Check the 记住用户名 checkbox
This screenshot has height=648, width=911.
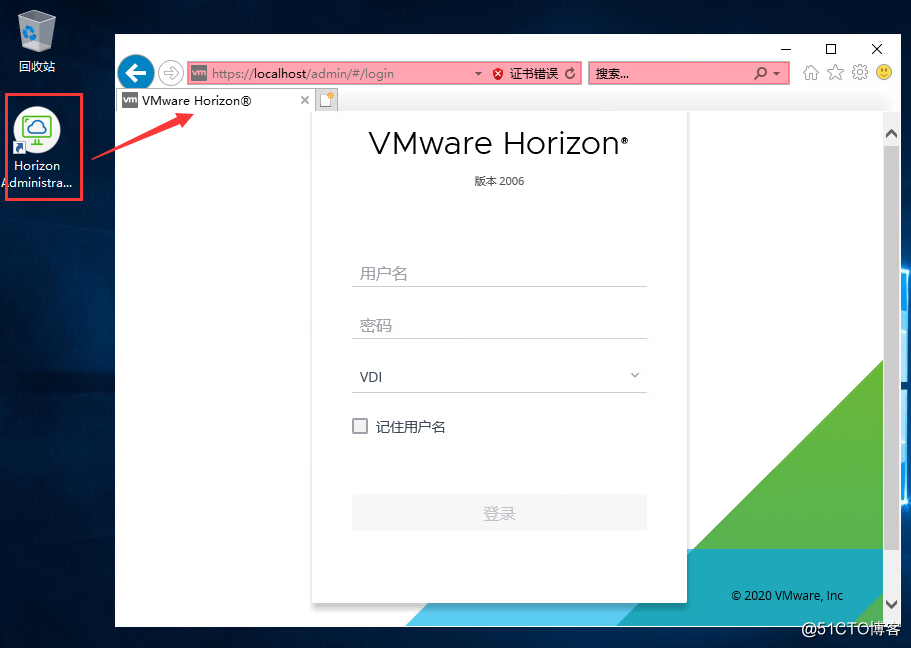tap(360, 427)
